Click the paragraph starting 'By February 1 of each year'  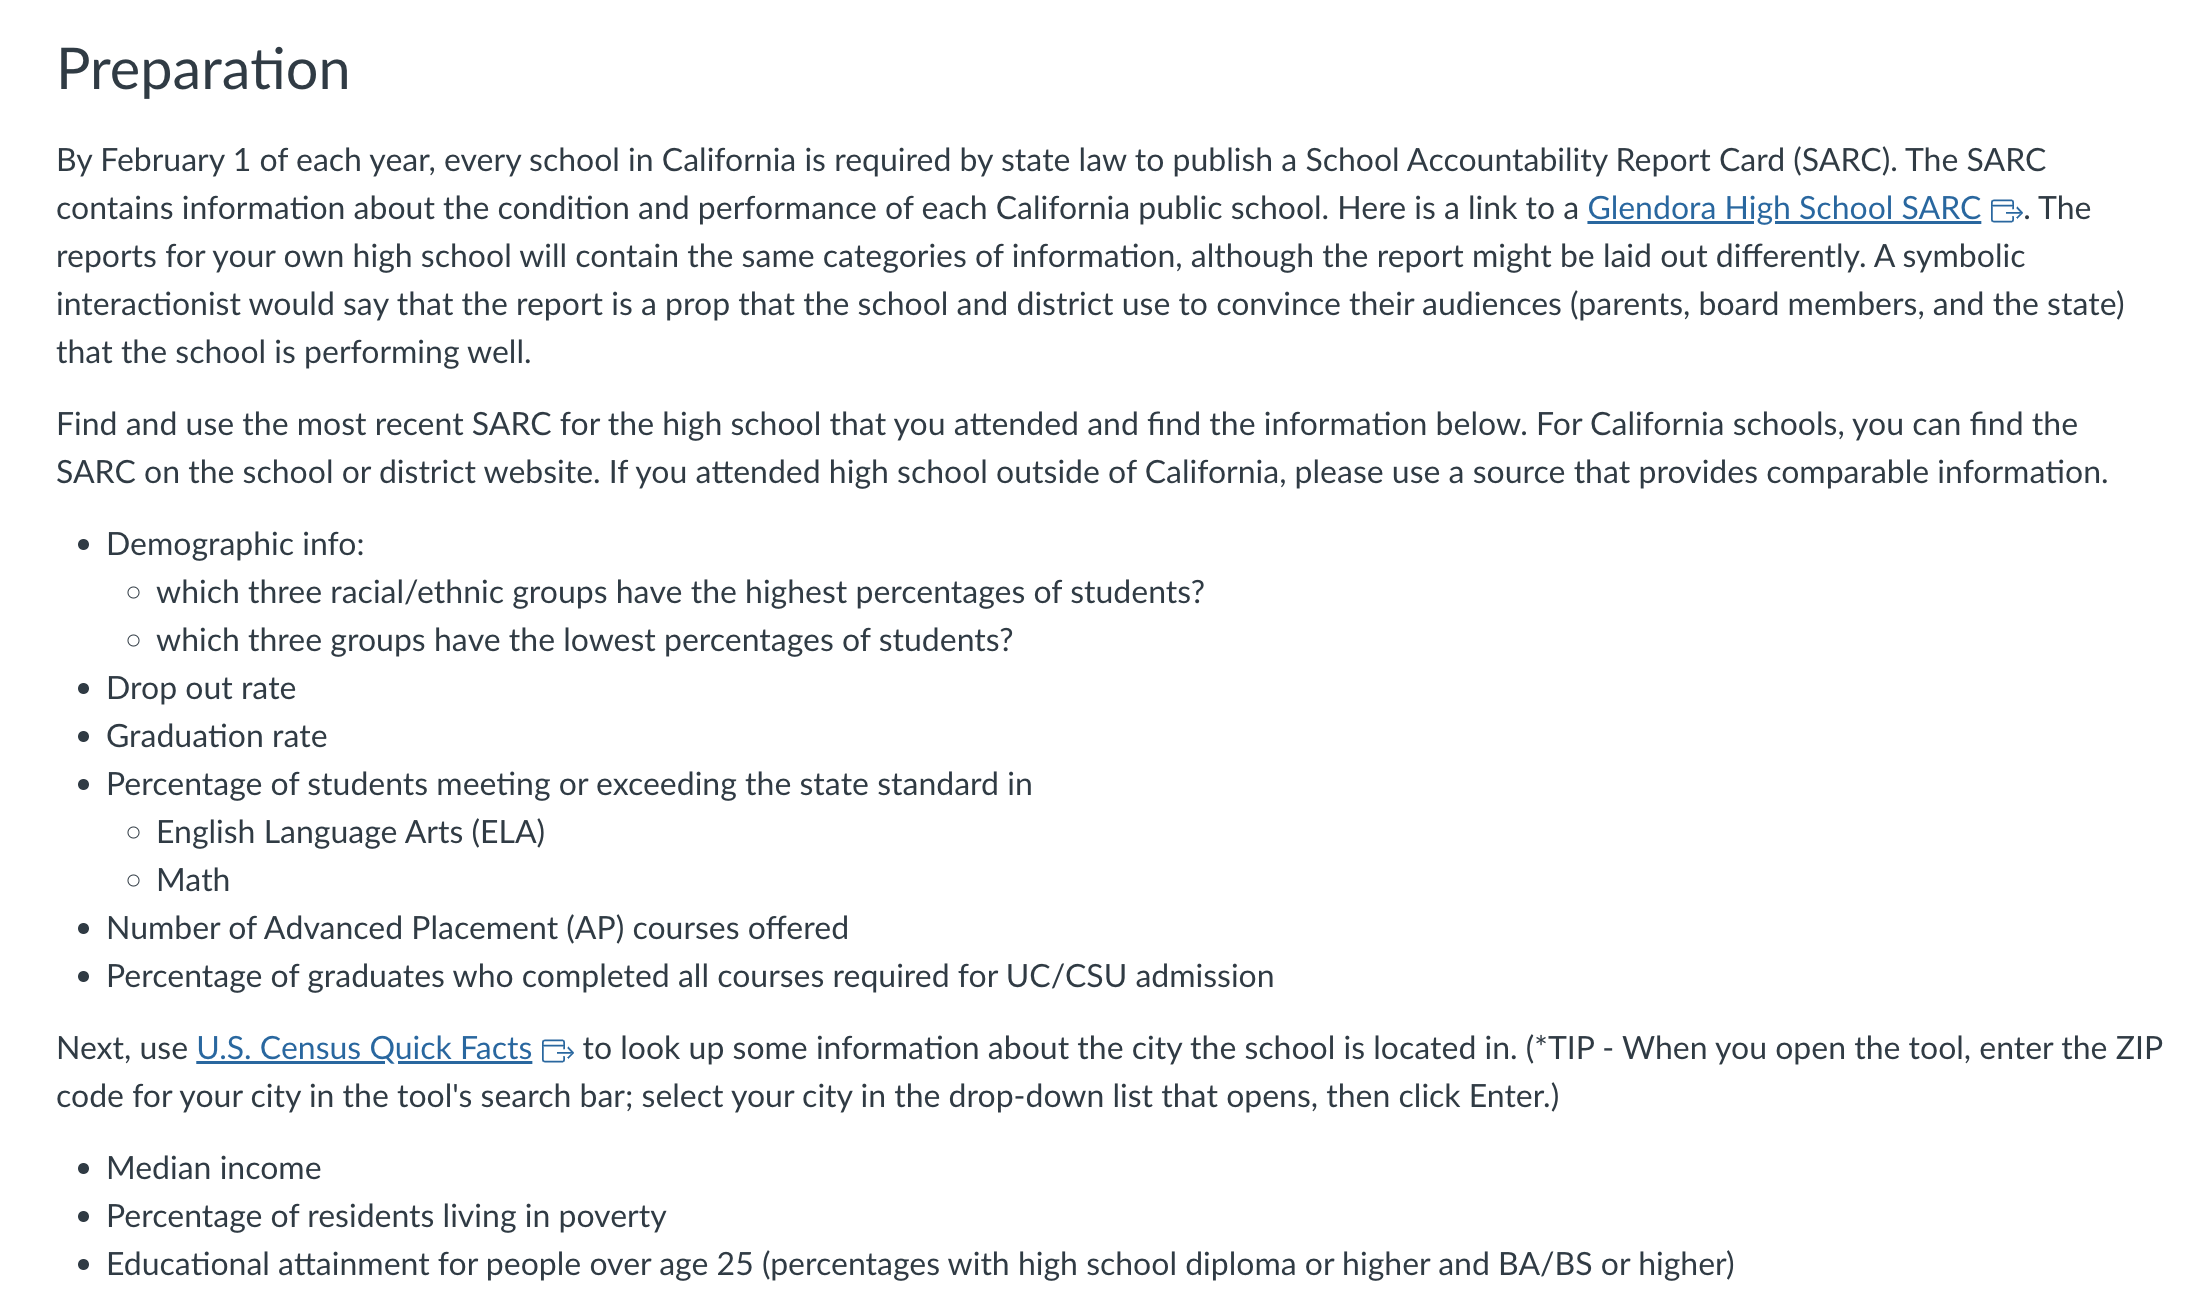[1090, 256]
